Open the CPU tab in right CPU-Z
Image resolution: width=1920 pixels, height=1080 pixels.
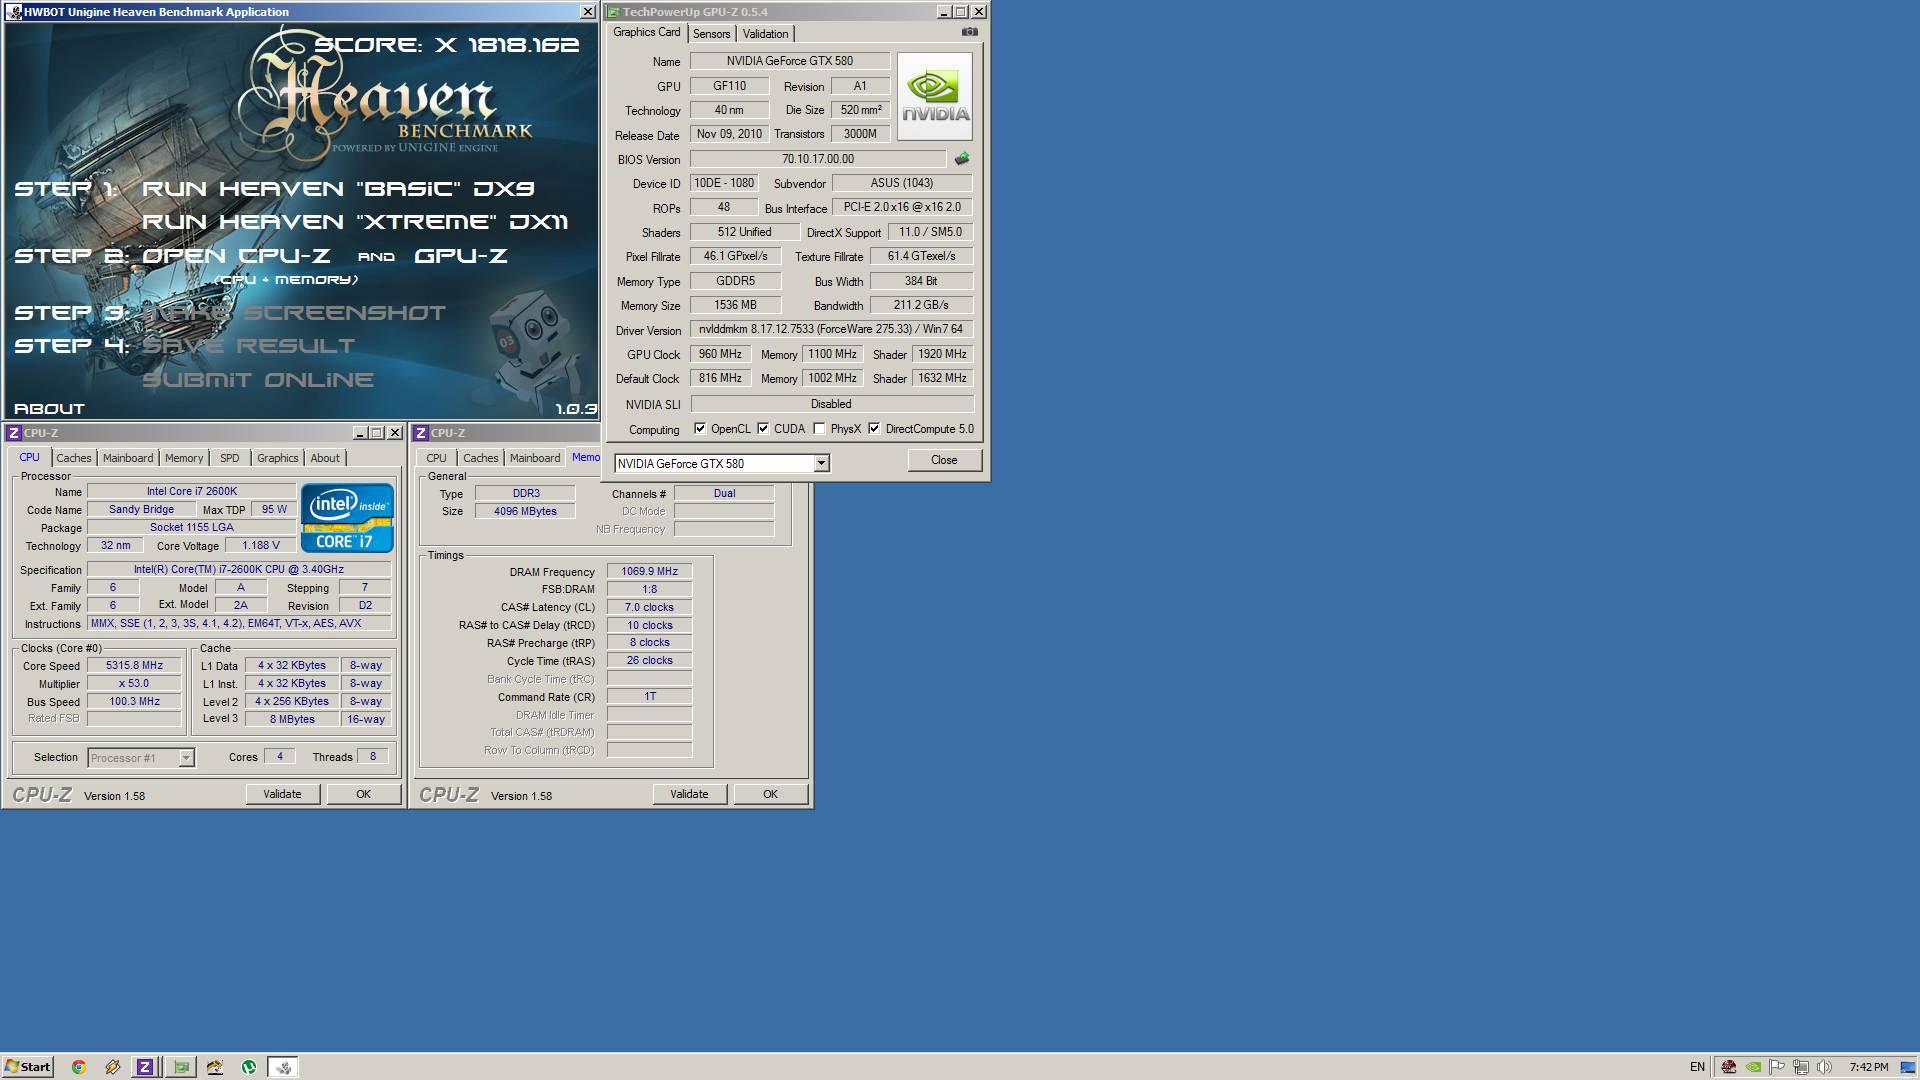(x=436, y=458)
